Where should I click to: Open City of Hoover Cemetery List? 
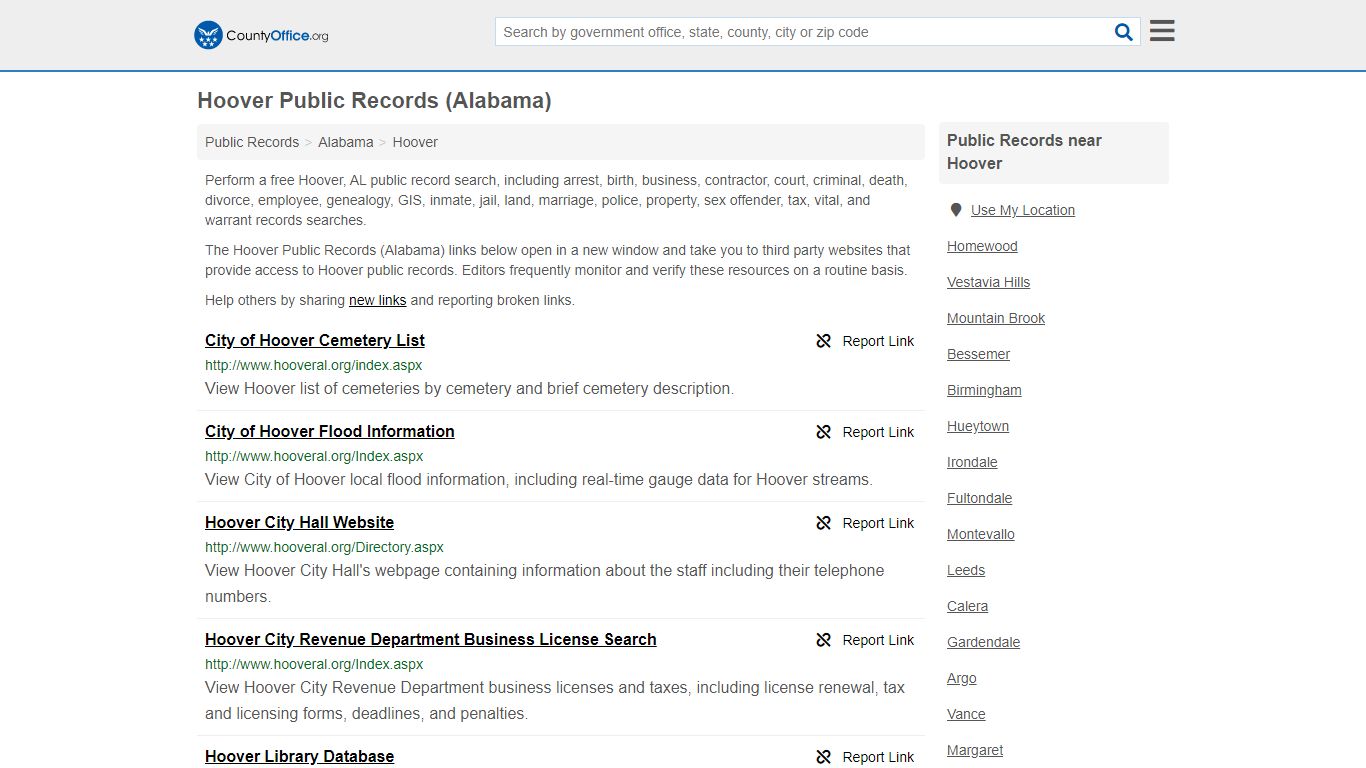315,340
